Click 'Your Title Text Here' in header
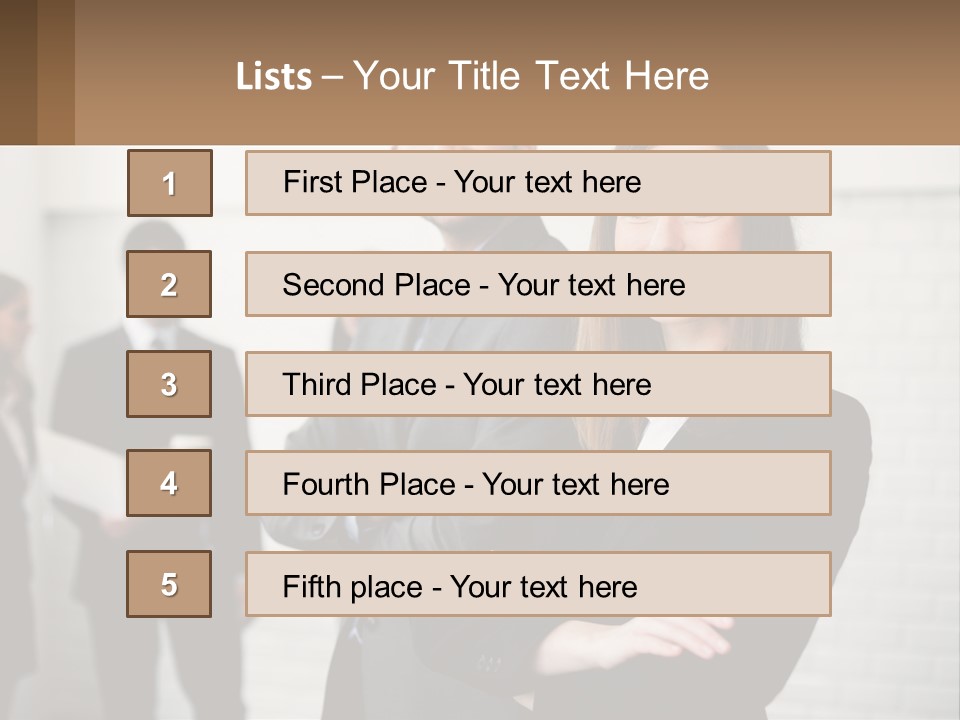The height and width of the screenshot is (720, 960). point(531,76)
